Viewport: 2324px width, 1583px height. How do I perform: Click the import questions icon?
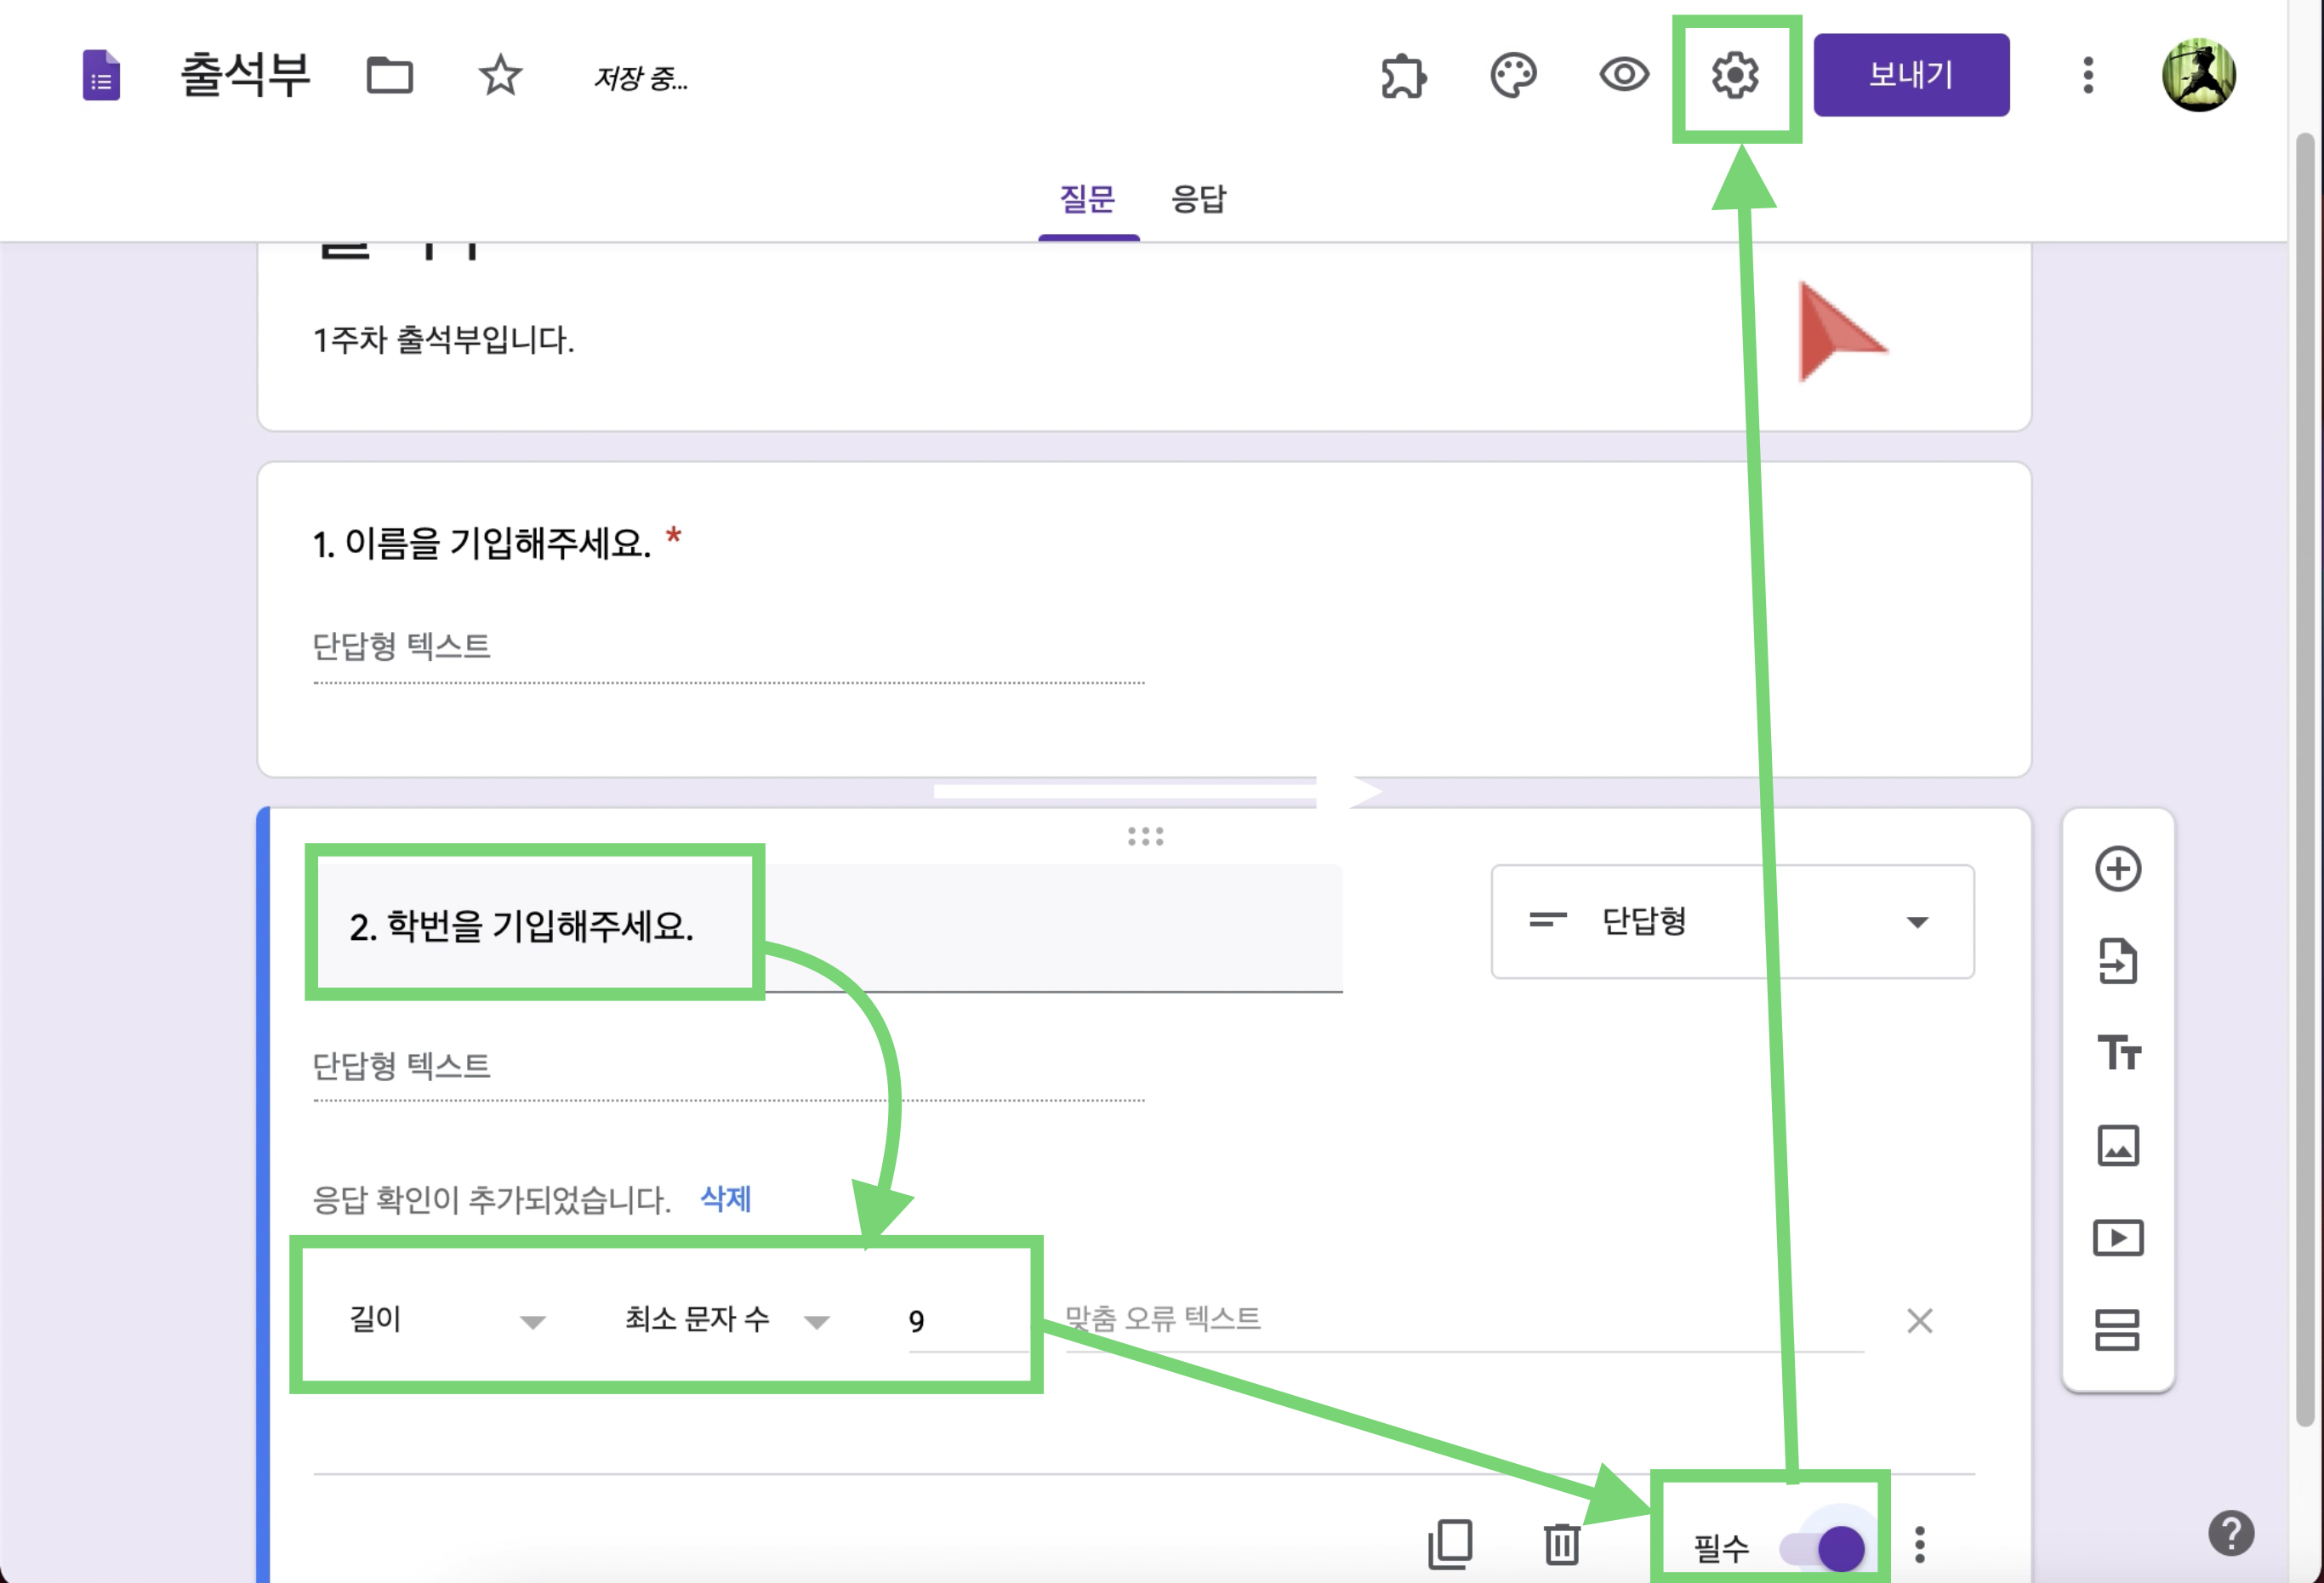(x=2117, y=961)
